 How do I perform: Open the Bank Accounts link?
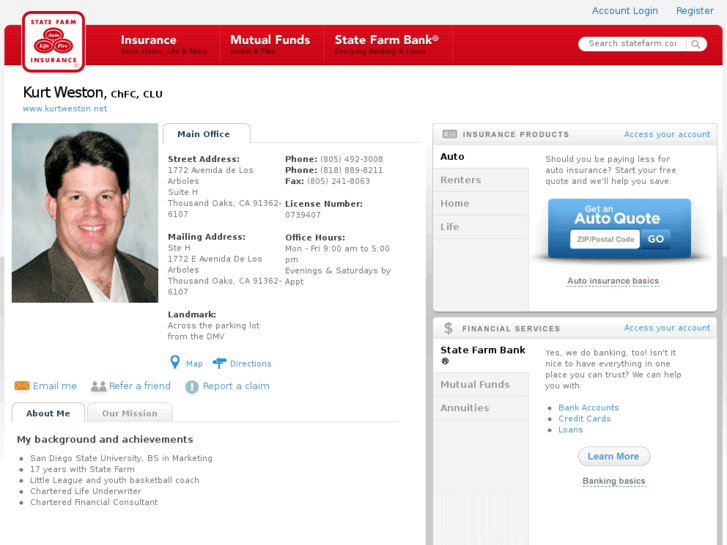click(588, 408)
